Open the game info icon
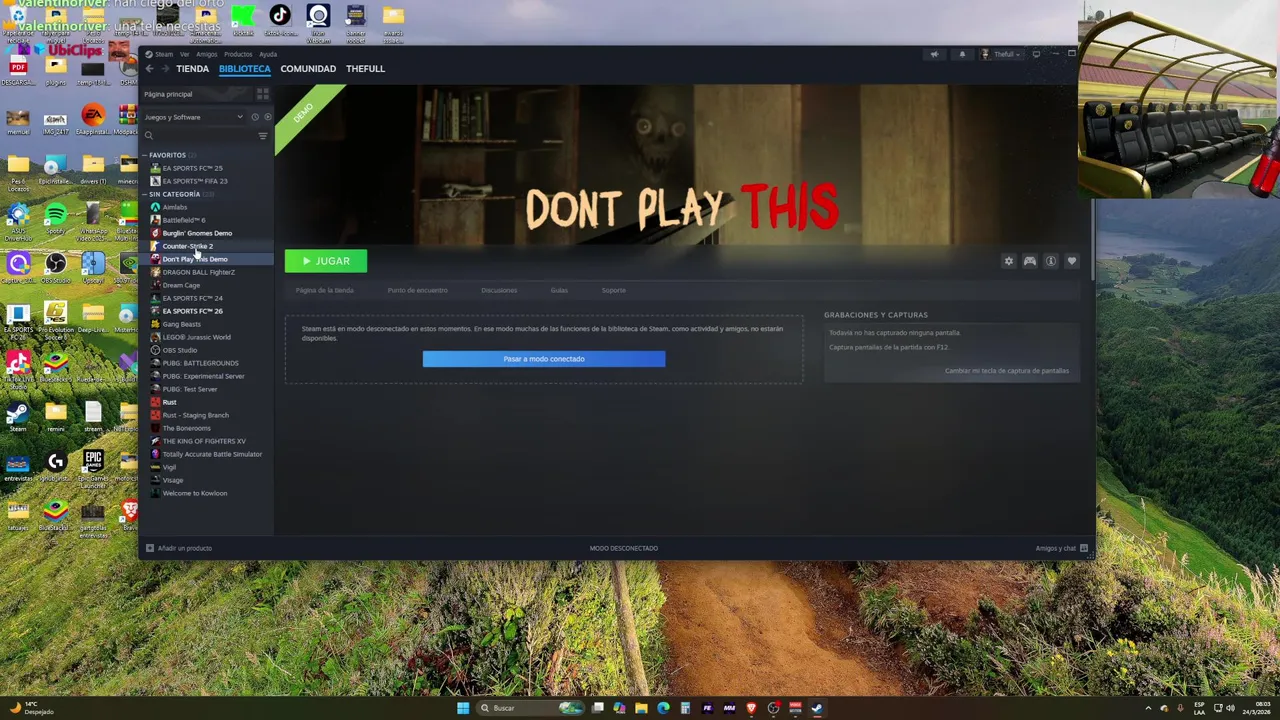This screenshot has width=1280, height=720. [x=1050, y=261]
